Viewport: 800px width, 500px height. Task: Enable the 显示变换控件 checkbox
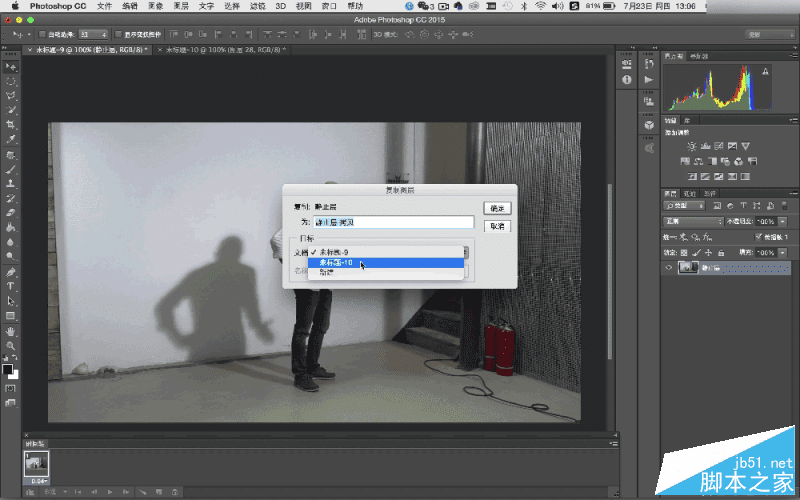pyautogui.click(x=117, y=34)
